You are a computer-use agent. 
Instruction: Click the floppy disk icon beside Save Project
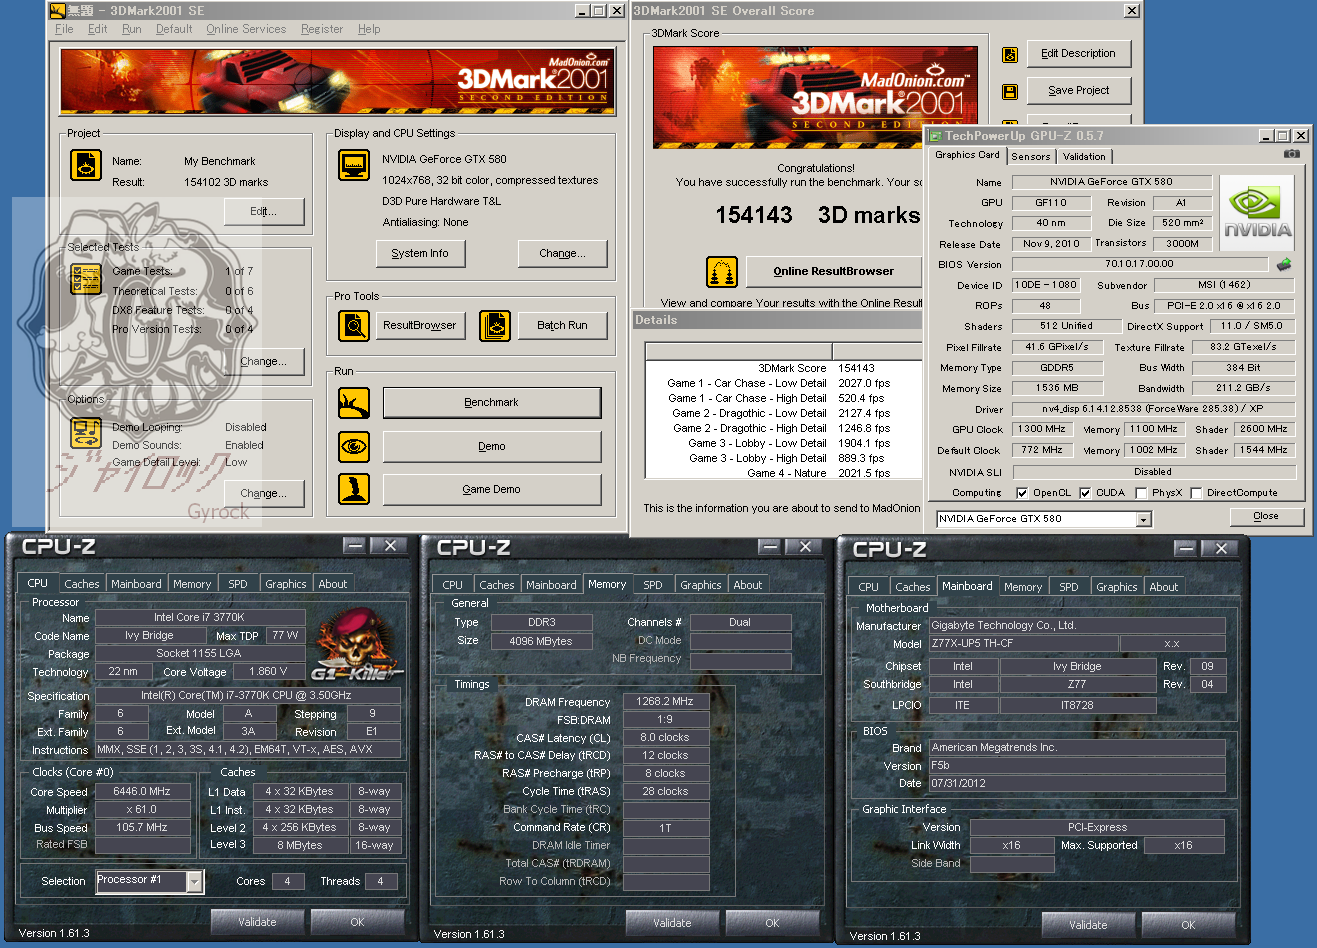[x=1010, y=91]
